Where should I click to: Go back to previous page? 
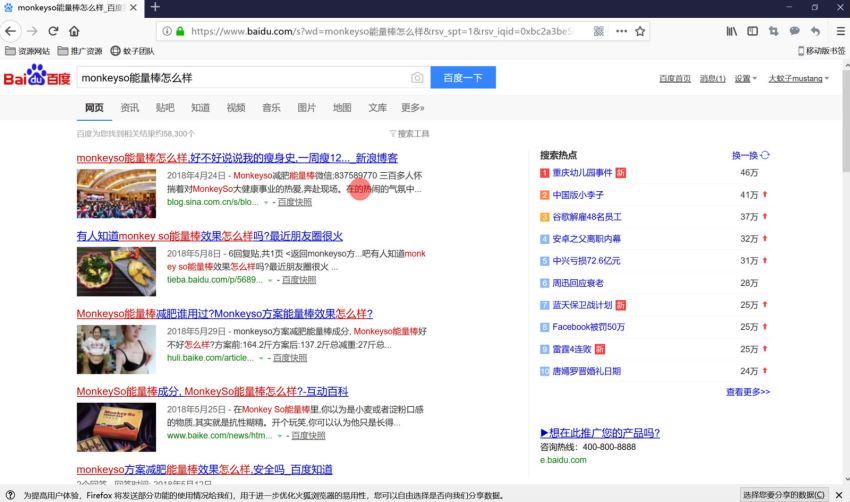click(10, 31)
